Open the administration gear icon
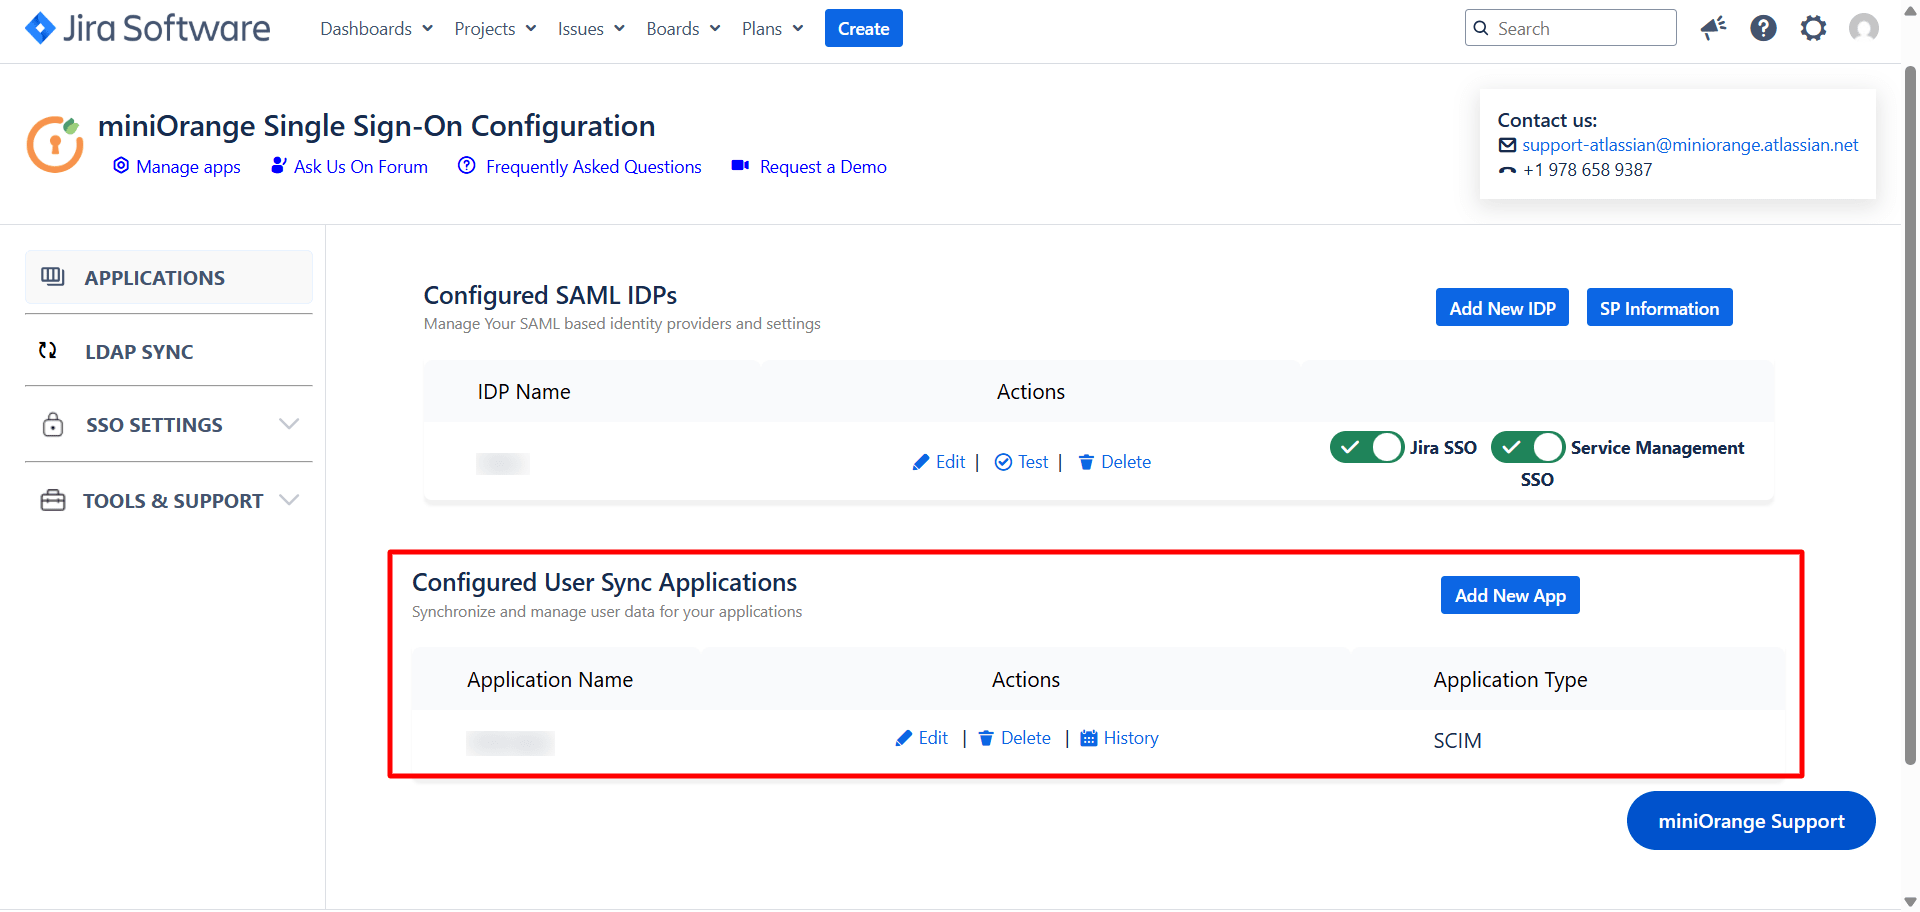The width and height of the screenshot is (1920, 912). [x=1813, y=28]
